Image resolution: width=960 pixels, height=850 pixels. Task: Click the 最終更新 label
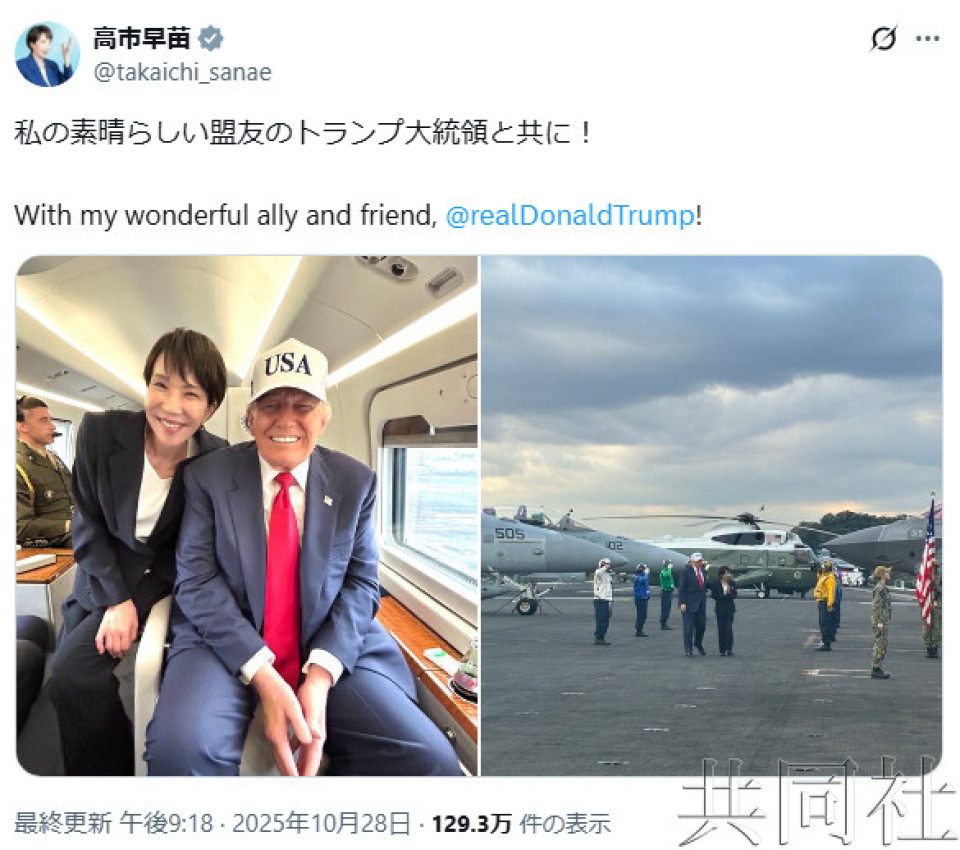(x=63, y=824)
